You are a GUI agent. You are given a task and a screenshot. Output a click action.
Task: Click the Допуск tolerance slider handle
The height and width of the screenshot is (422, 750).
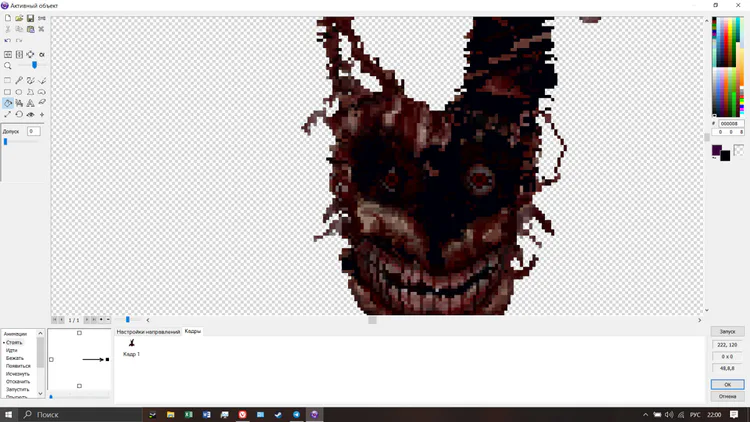point(6,142)
